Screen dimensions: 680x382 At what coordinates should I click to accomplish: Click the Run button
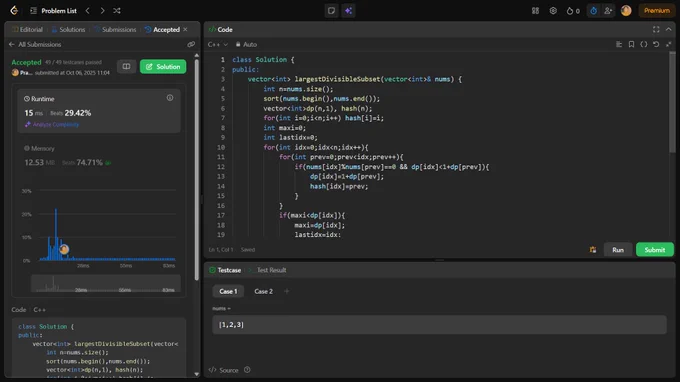618,250
